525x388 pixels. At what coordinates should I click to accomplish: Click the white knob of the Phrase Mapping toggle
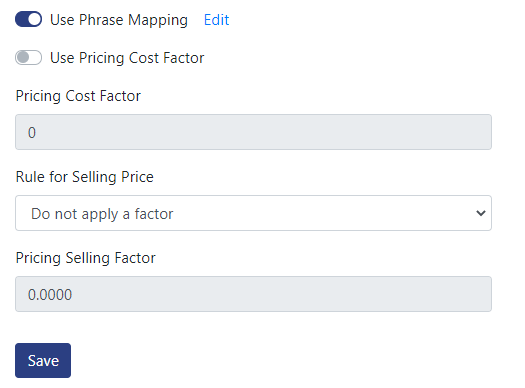coord(34,19)
